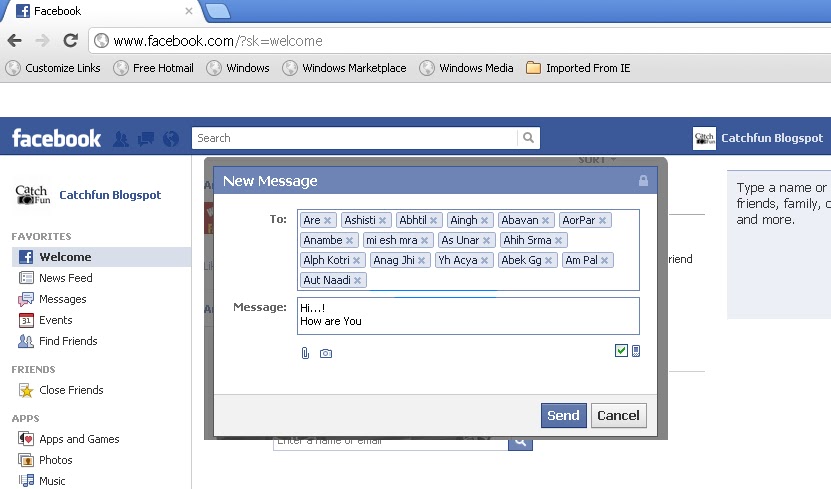Open Apps and Games
The image size is (831, 489).
[x=69, y=439]
